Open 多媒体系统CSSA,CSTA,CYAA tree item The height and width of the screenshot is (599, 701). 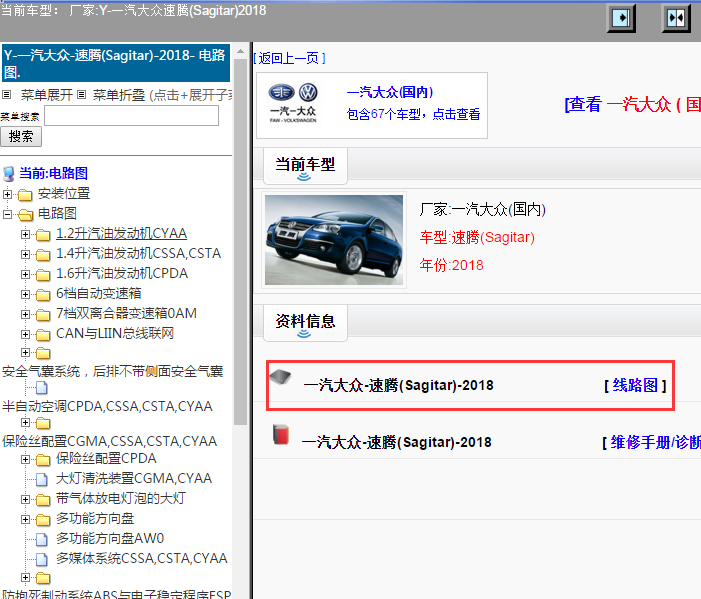click(x=141, y=559)
